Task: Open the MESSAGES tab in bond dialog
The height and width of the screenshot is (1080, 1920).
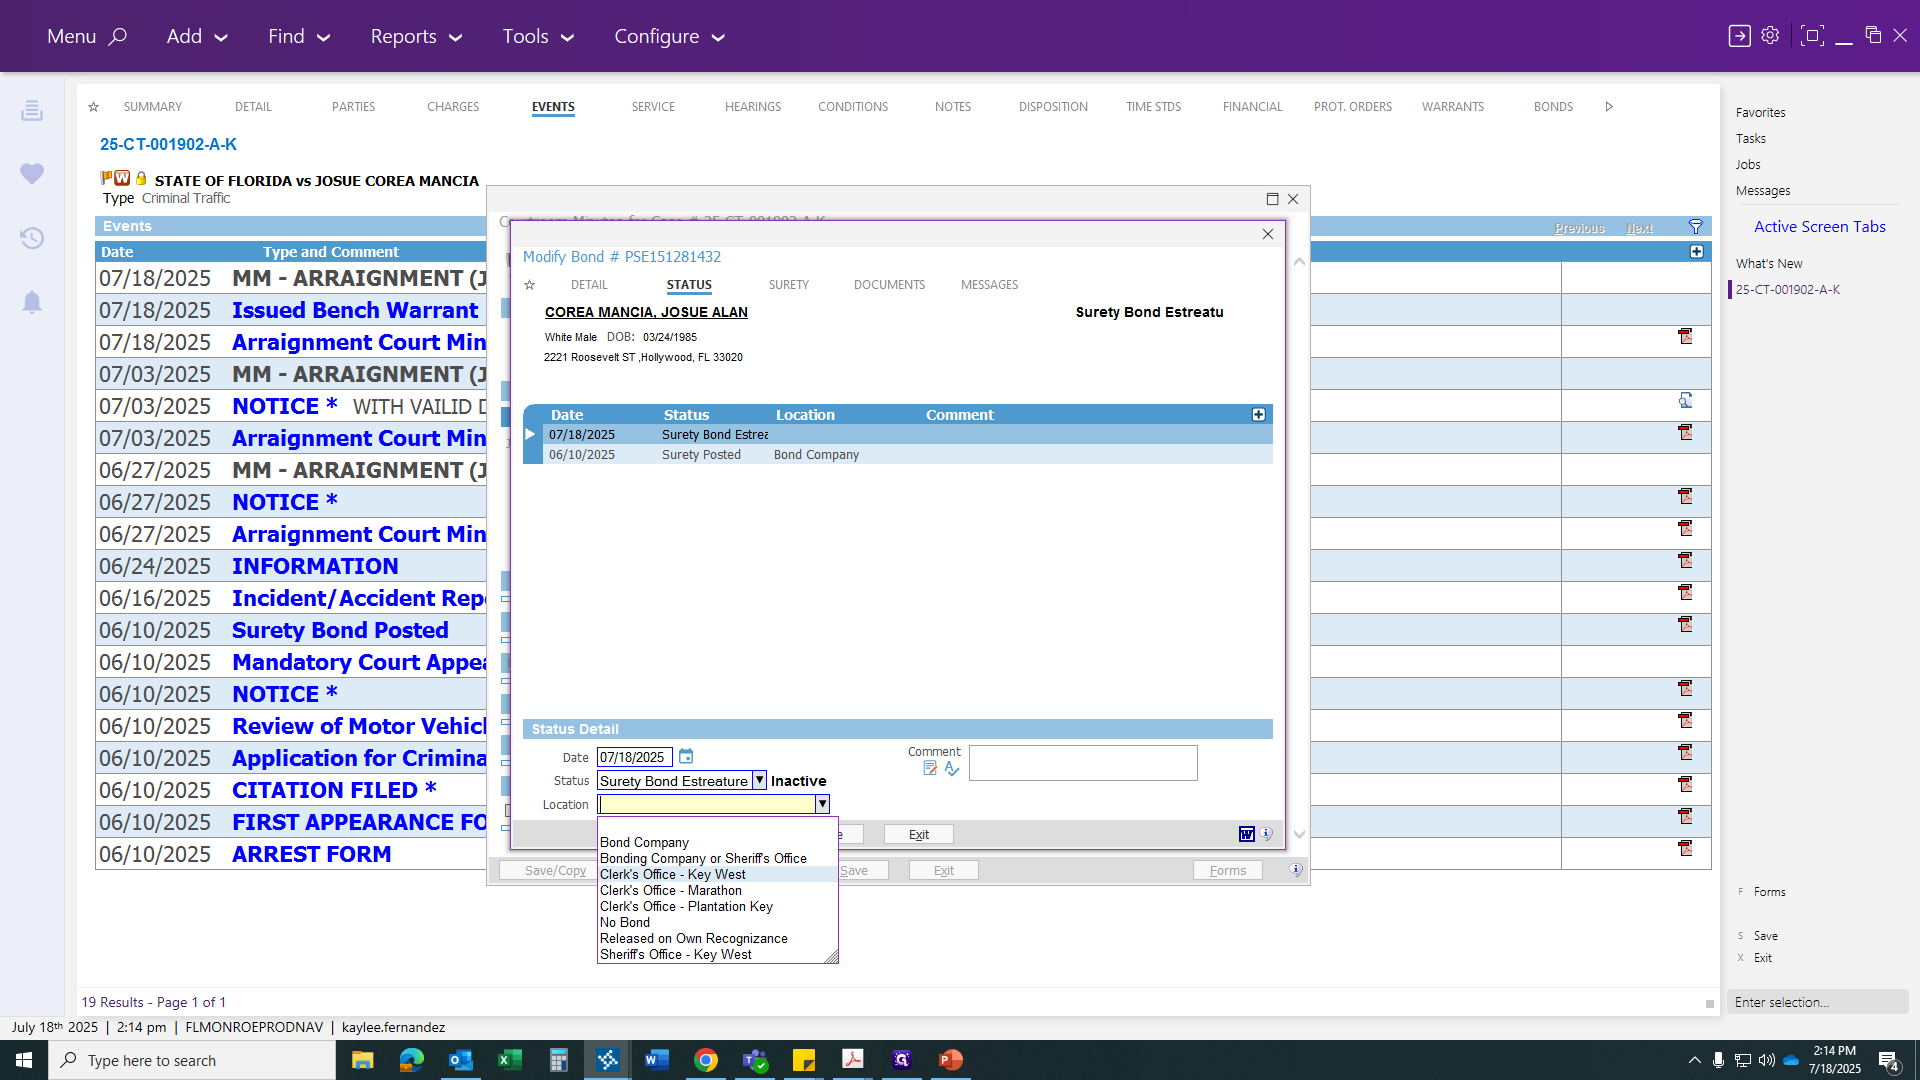Action: point(989,285)
